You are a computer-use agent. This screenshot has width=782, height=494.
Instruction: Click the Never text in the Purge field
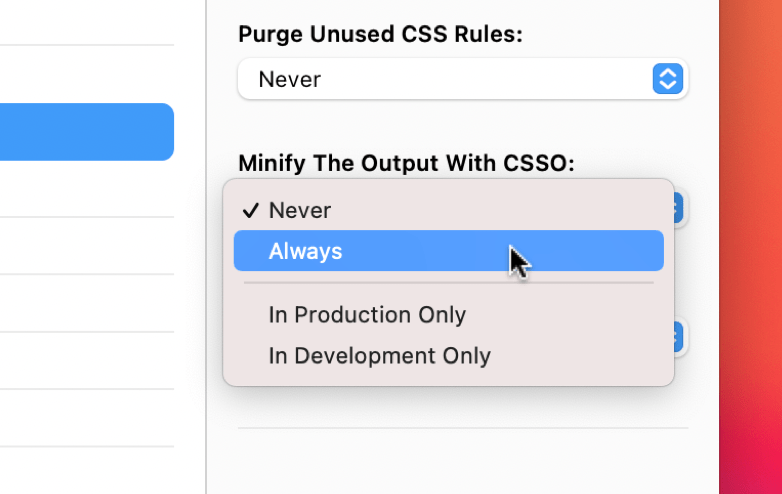(289, 79)
